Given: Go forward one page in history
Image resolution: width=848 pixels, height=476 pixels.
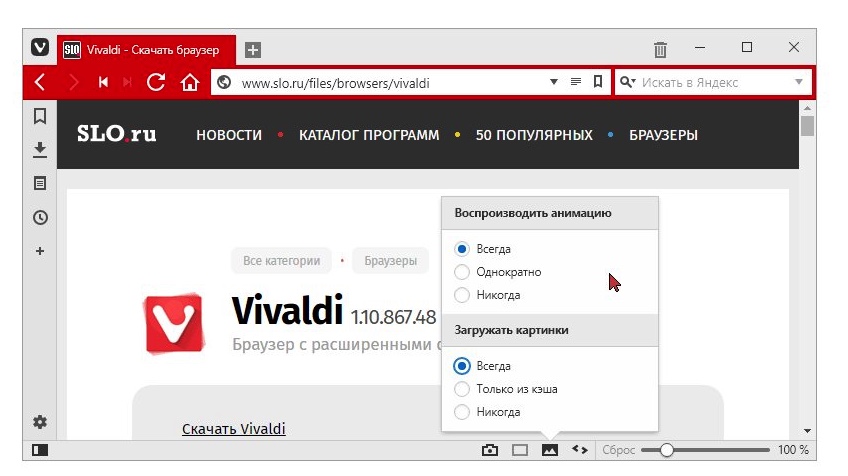Looking at the screenshot, I should tap(74, 82).
